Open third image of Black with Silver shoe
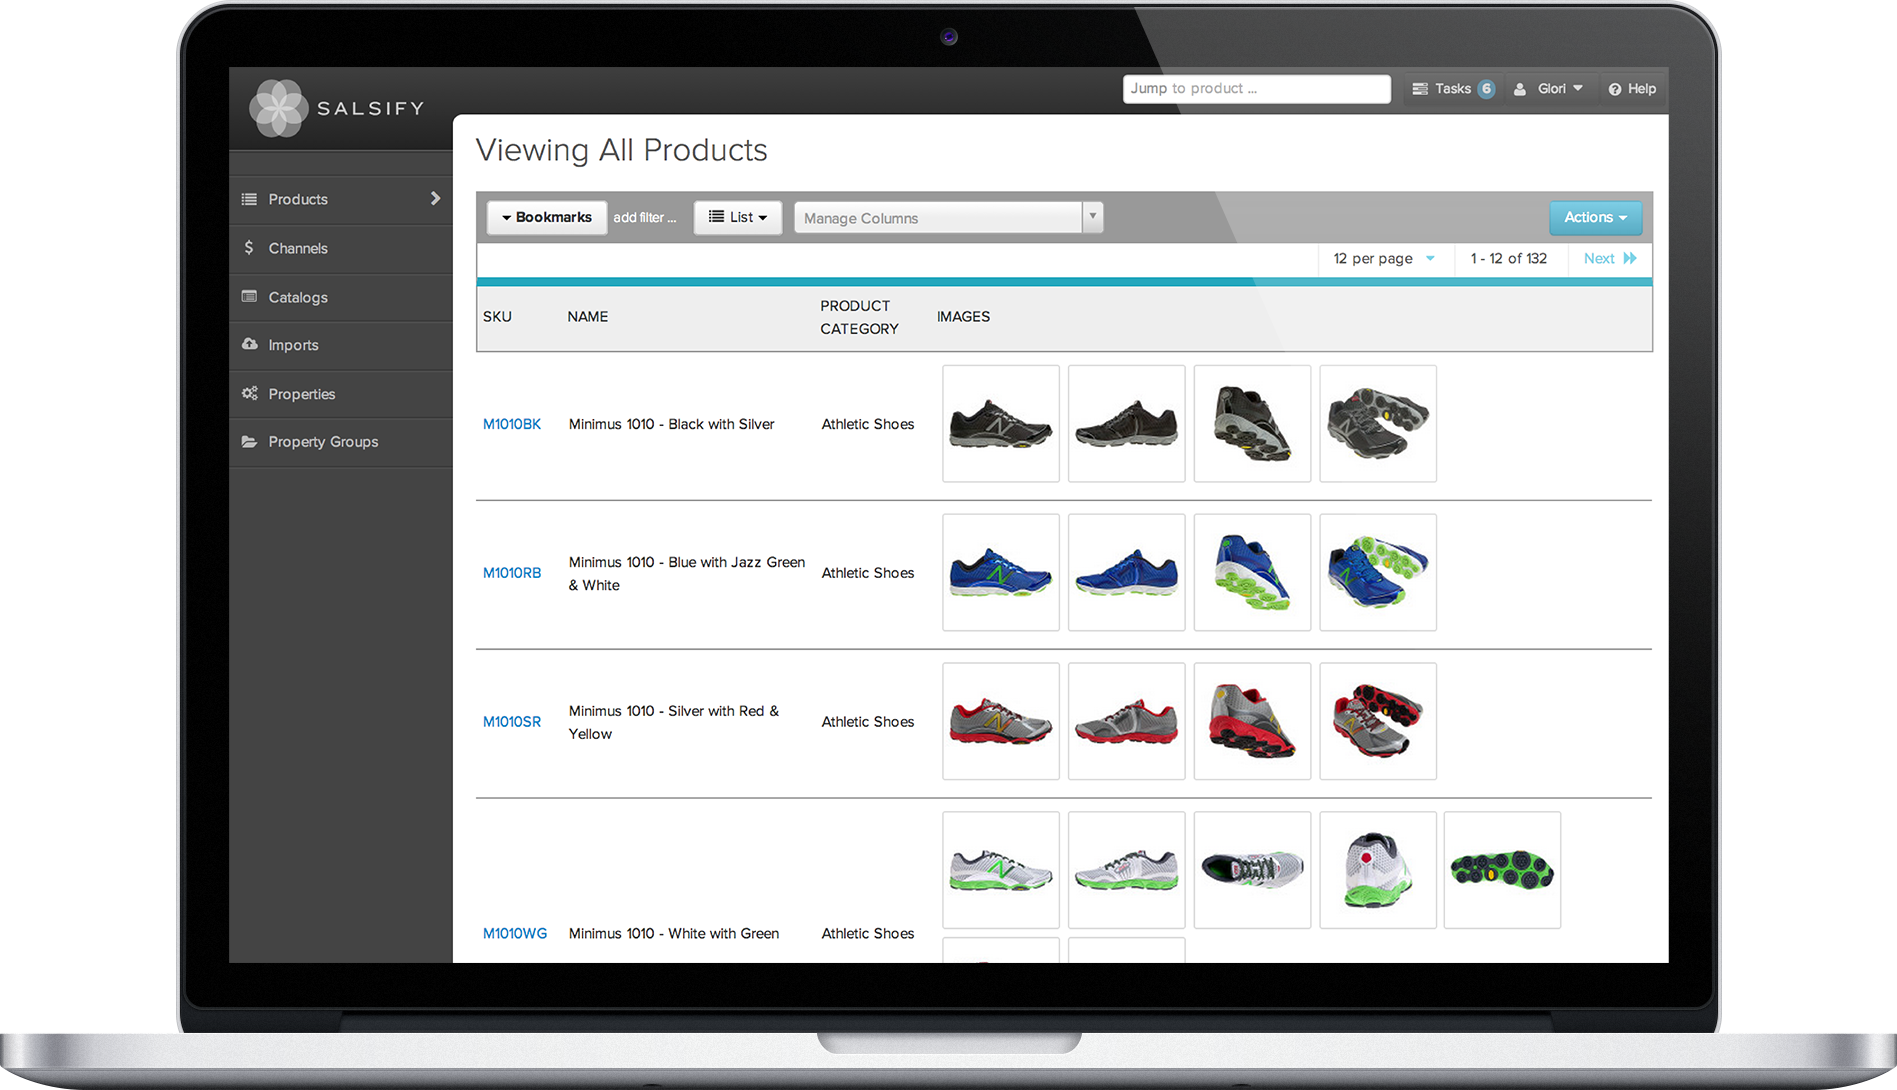 pos(1253,424)
